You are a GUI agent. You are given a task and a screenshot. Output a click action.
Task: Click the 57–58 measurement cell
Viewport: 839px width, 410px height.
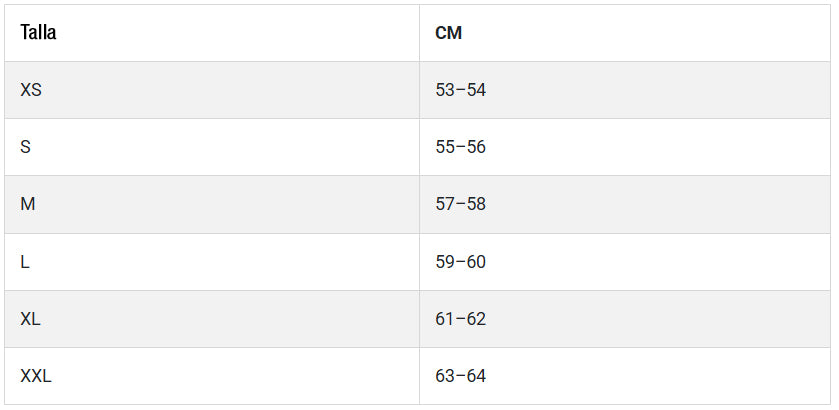coord(460,204)
